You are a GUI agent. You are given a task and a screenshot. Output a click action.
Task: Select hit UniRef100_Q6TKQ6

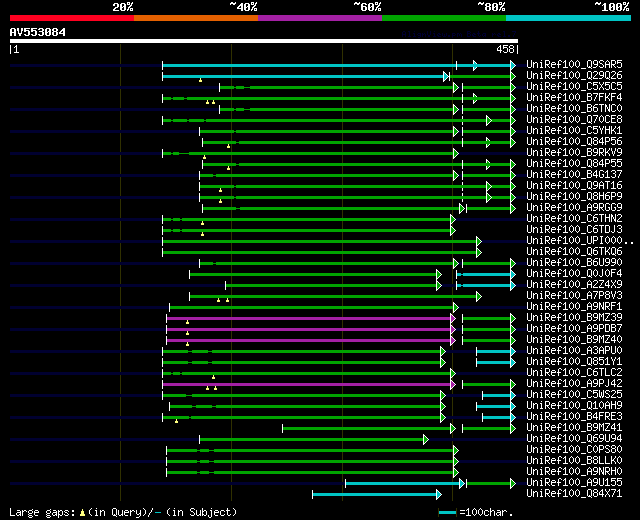click(x=574, y=252)
